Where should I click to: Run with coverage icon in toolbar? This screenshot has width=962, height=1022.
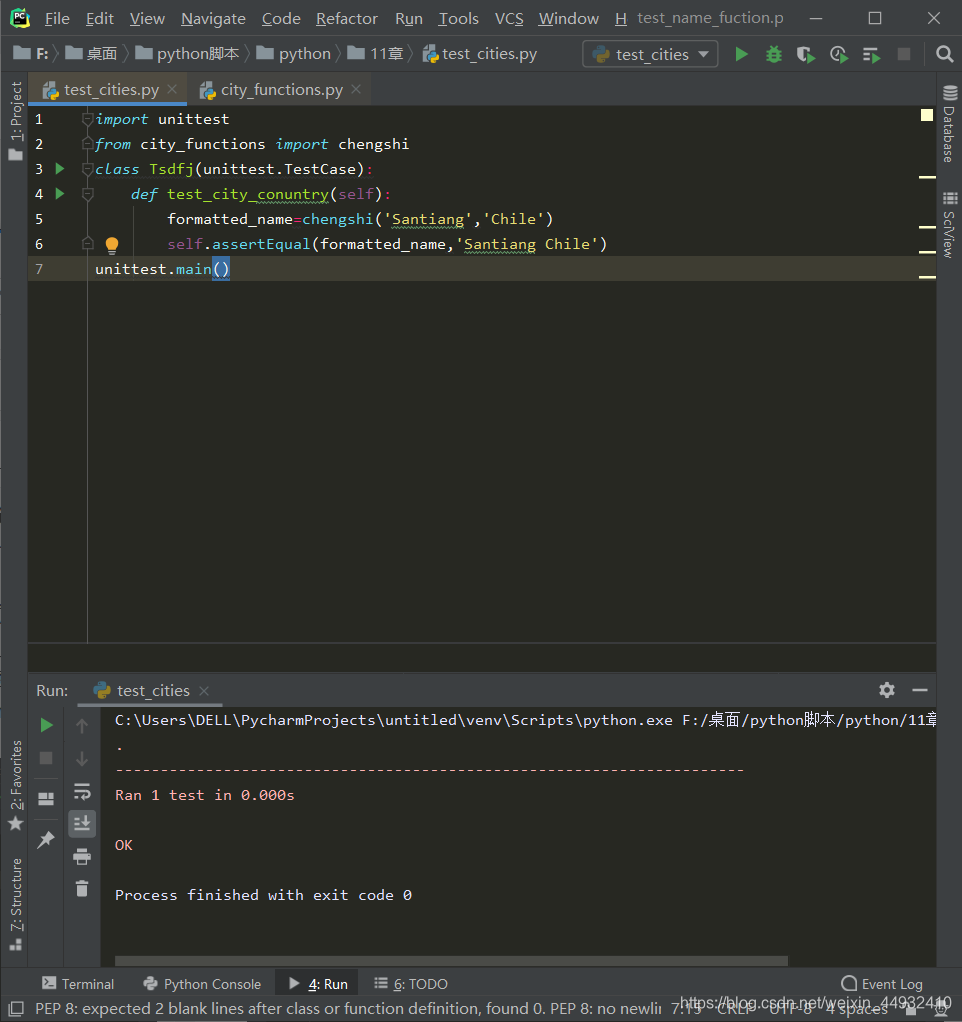[x=806, y=55]
